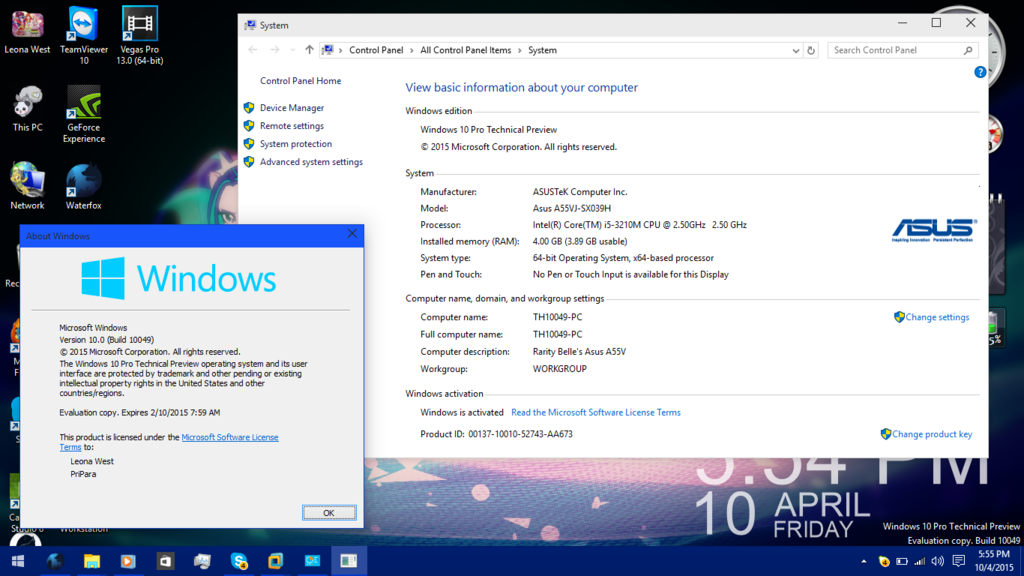The height and width of the screenshot is (576, 1024).
Task: Open license terms link in About Windows
Action: [x=229, y=438]
